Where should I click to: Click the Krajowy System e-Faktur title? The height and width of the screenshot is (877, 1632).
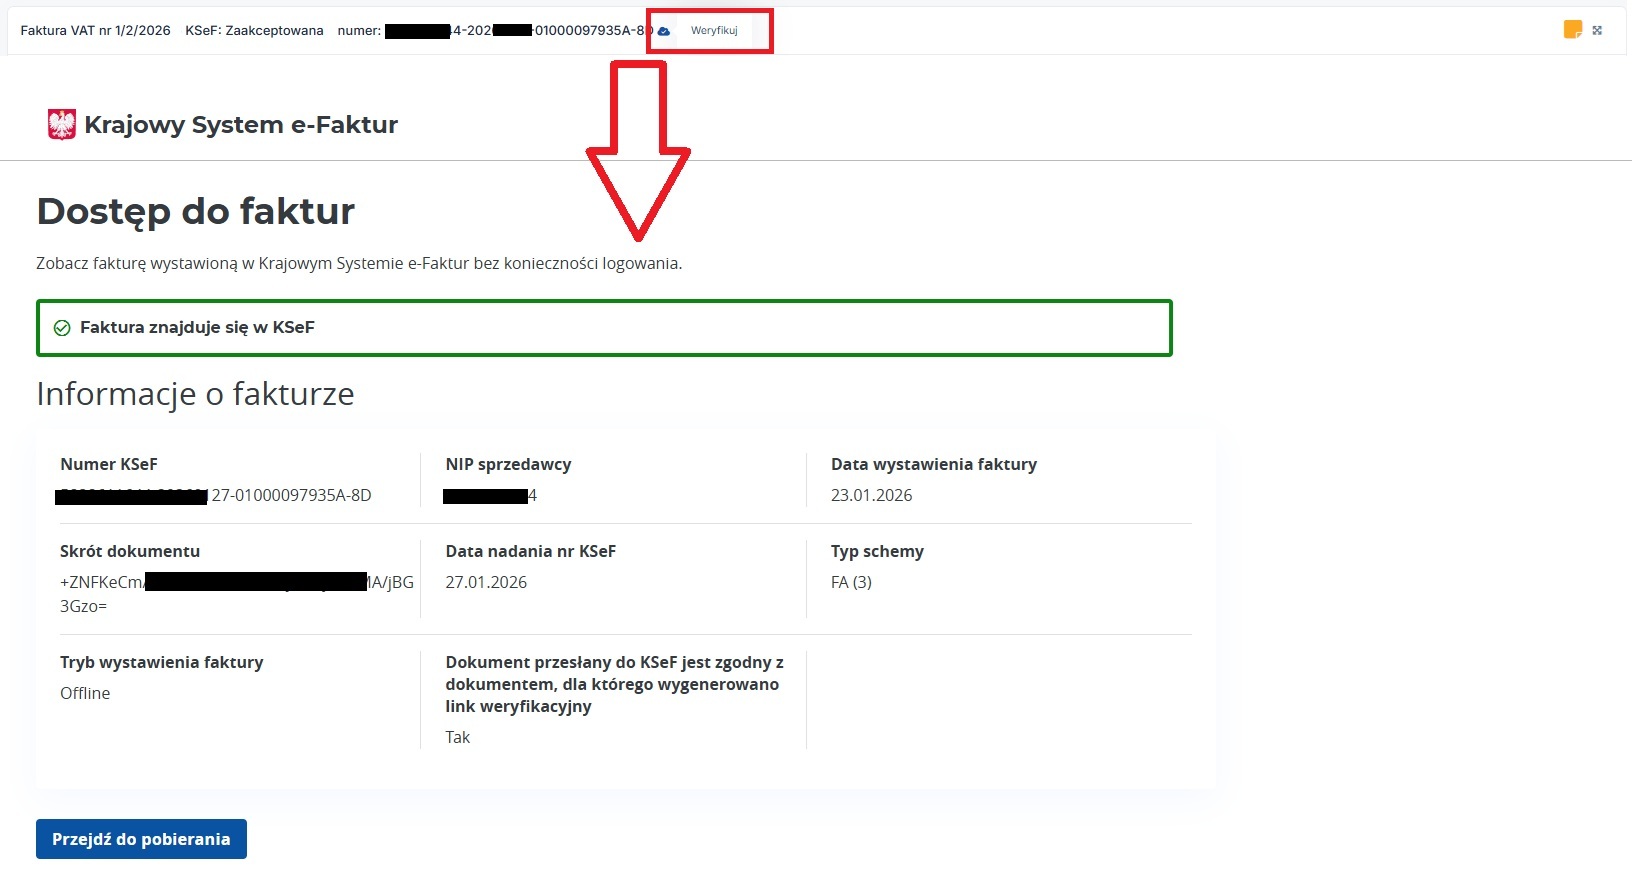241,125
